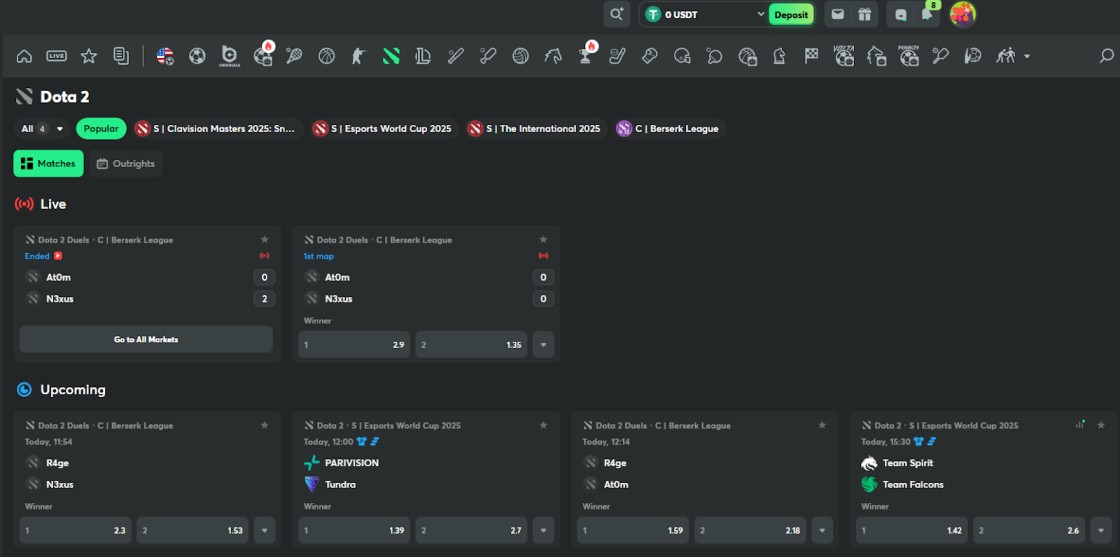The image size is (1120, 557).
Task: Select the PENALTY shootout icon
Action: pos(909,56)
